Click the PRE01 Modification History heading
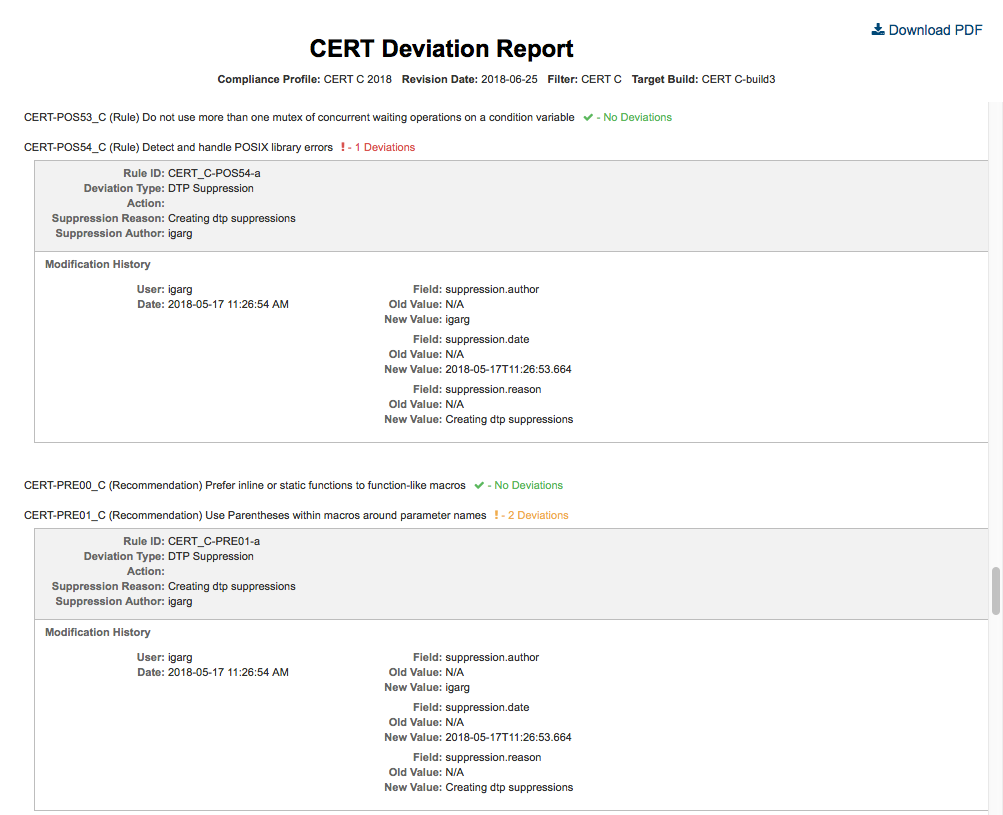1003x815 pixels. pyautogui.click(x=98, y=632)
